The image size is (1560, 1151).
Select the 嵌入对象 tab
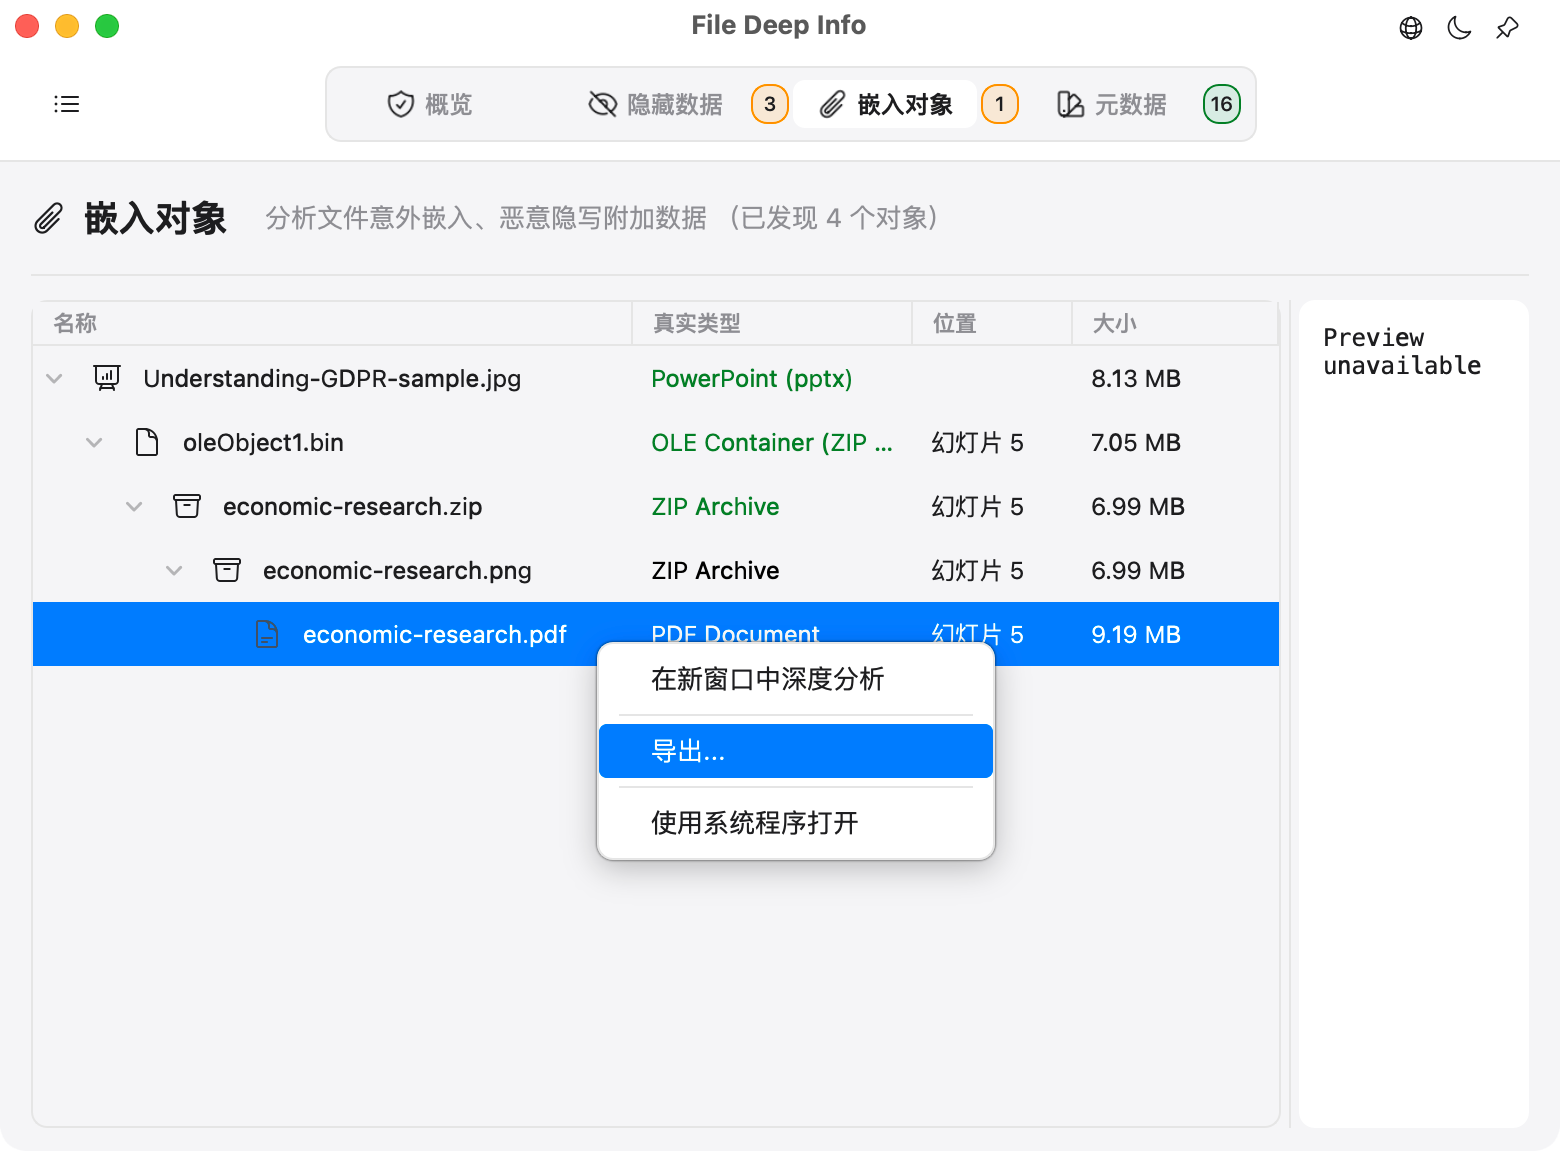pyautogui.click(x=886, y=104)
